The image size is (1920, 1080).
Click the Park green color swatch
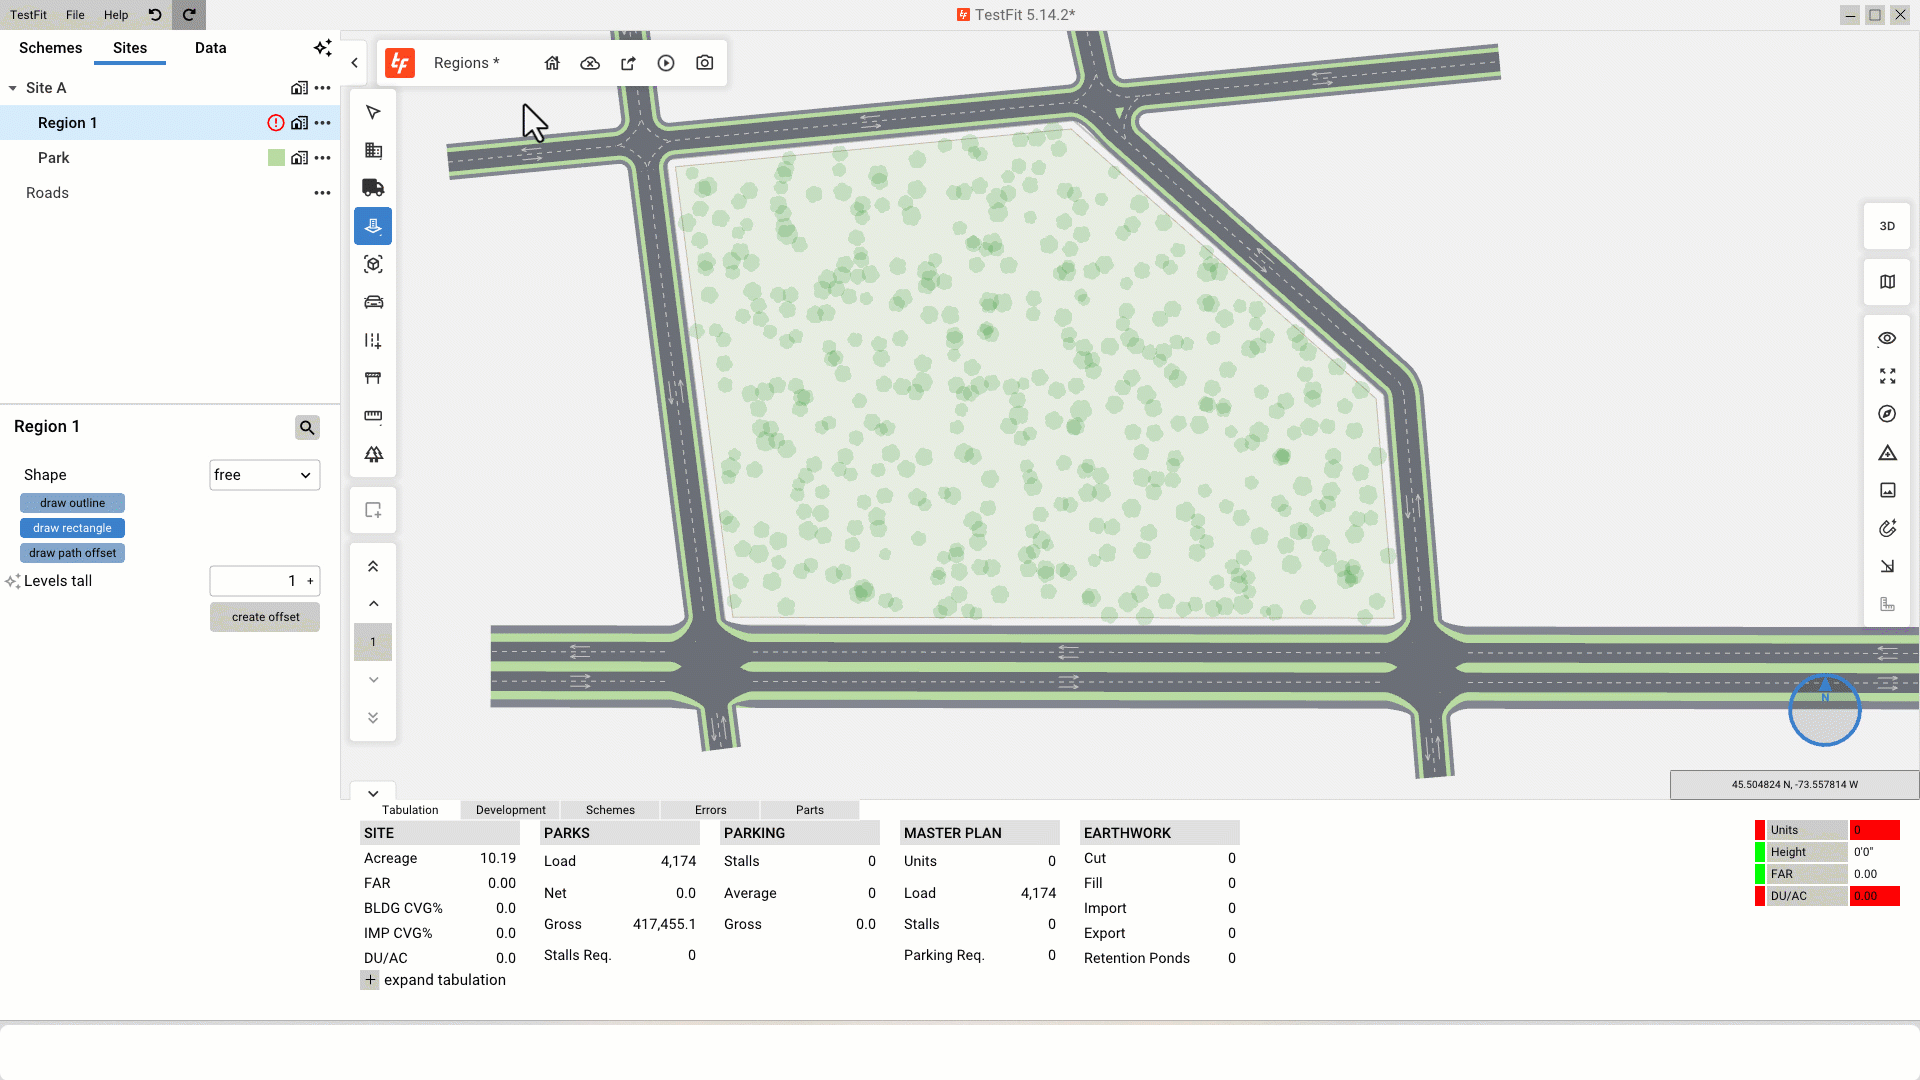276,158
